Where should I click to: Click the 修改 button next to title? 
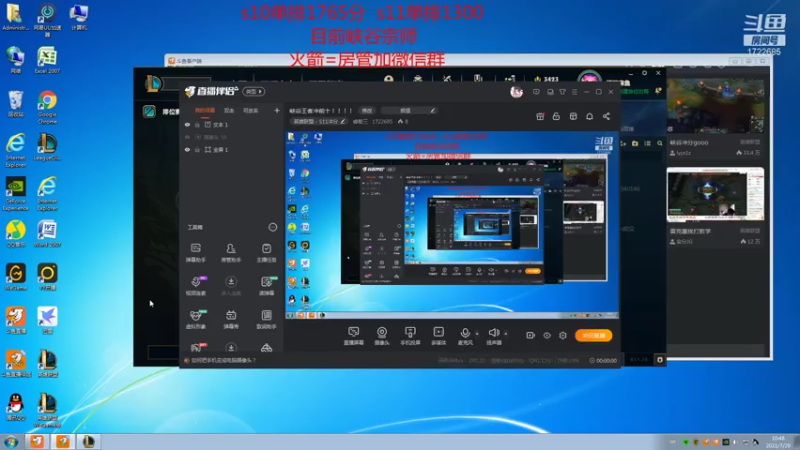pos(367,110)
